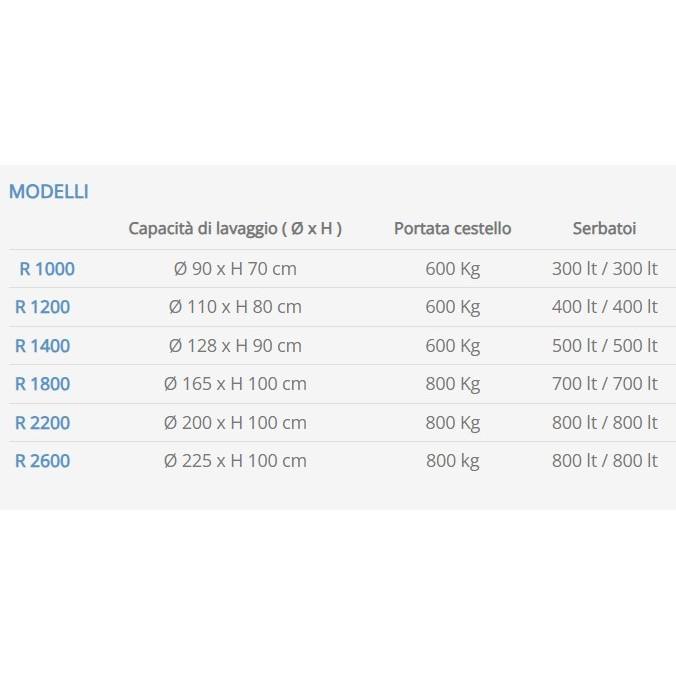Click the Capacità di lavaggio column header
The height and width of the screenshot is (676, 676).
[x=235, y=228]
